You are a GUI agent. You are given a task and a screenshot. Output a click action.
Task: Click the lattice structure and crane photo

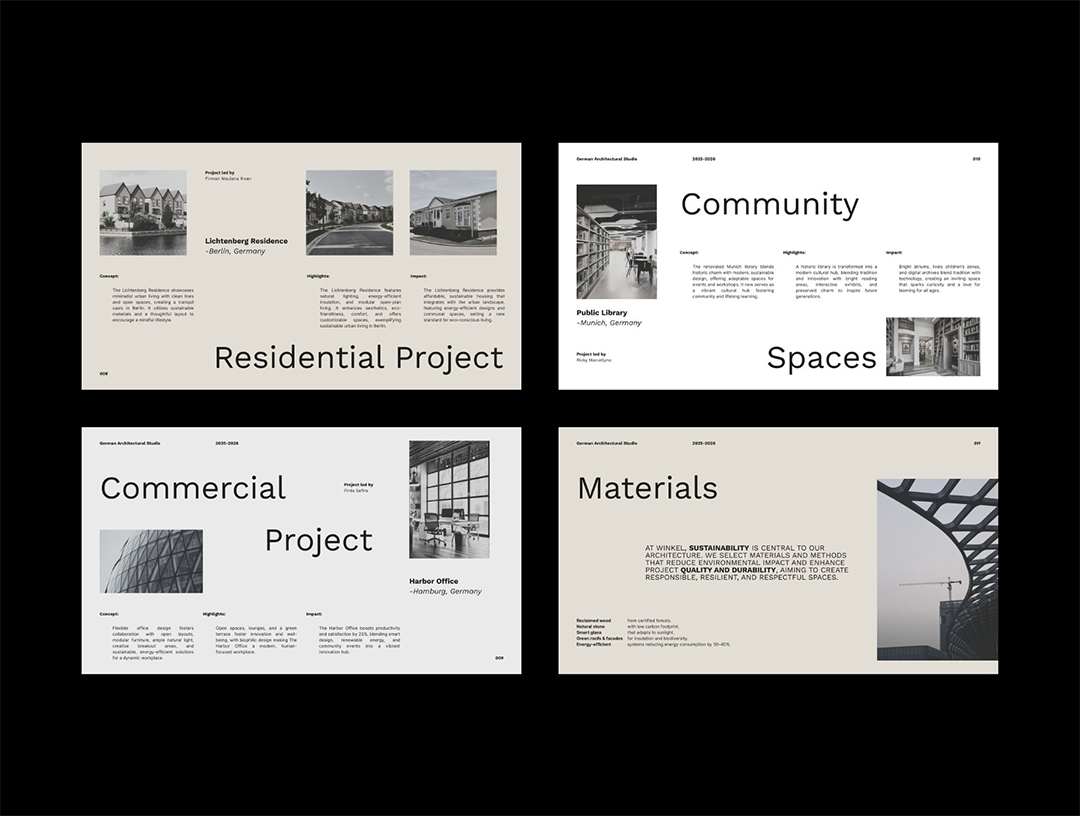point(937,569)
